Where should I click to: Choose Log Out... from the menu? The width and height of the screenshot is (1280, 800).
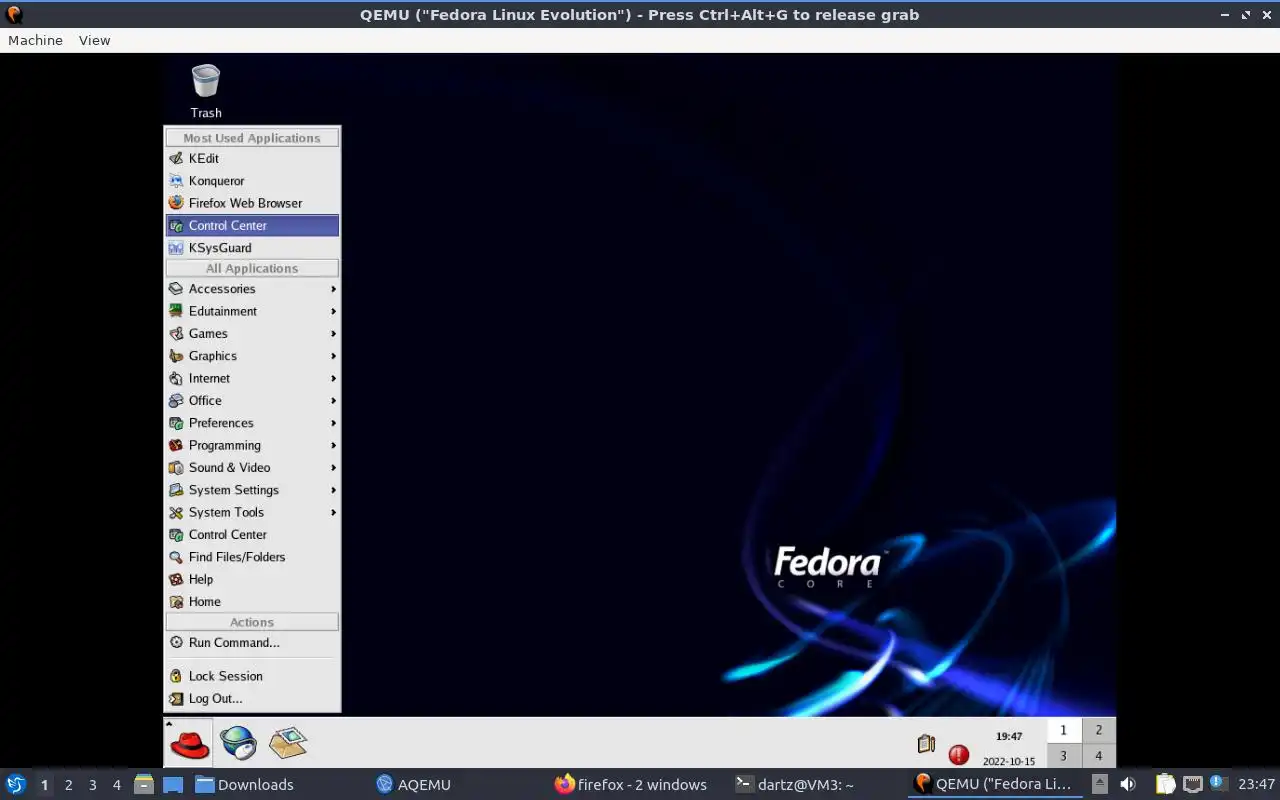click(252, 699)
